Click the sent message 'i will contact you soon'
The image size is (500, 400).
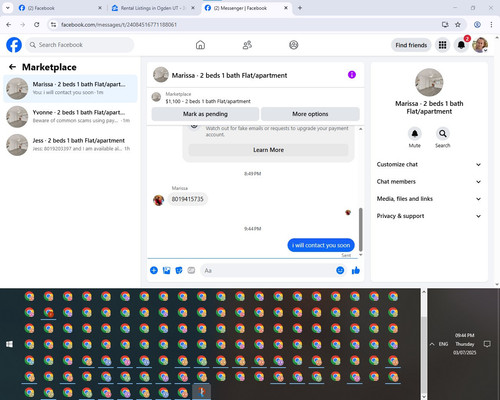click(x=321, y=245)
